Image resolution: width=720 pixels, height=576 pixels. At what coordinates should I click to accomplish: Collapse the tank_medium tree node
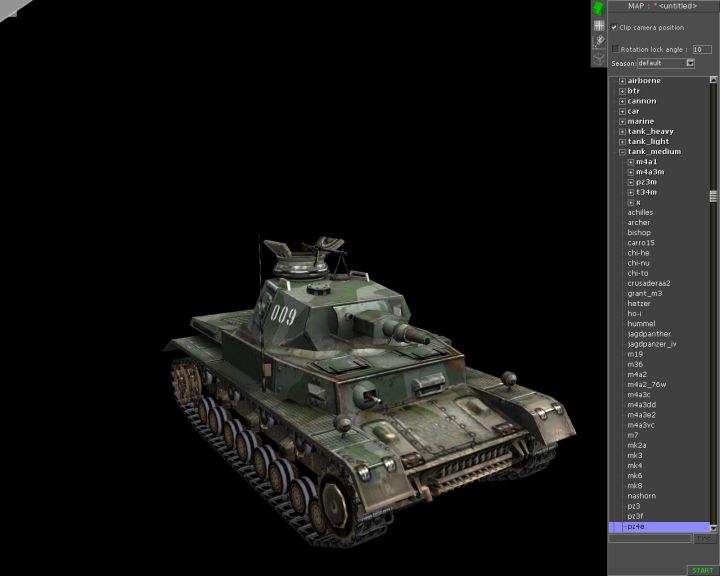[x=622, y=152]
